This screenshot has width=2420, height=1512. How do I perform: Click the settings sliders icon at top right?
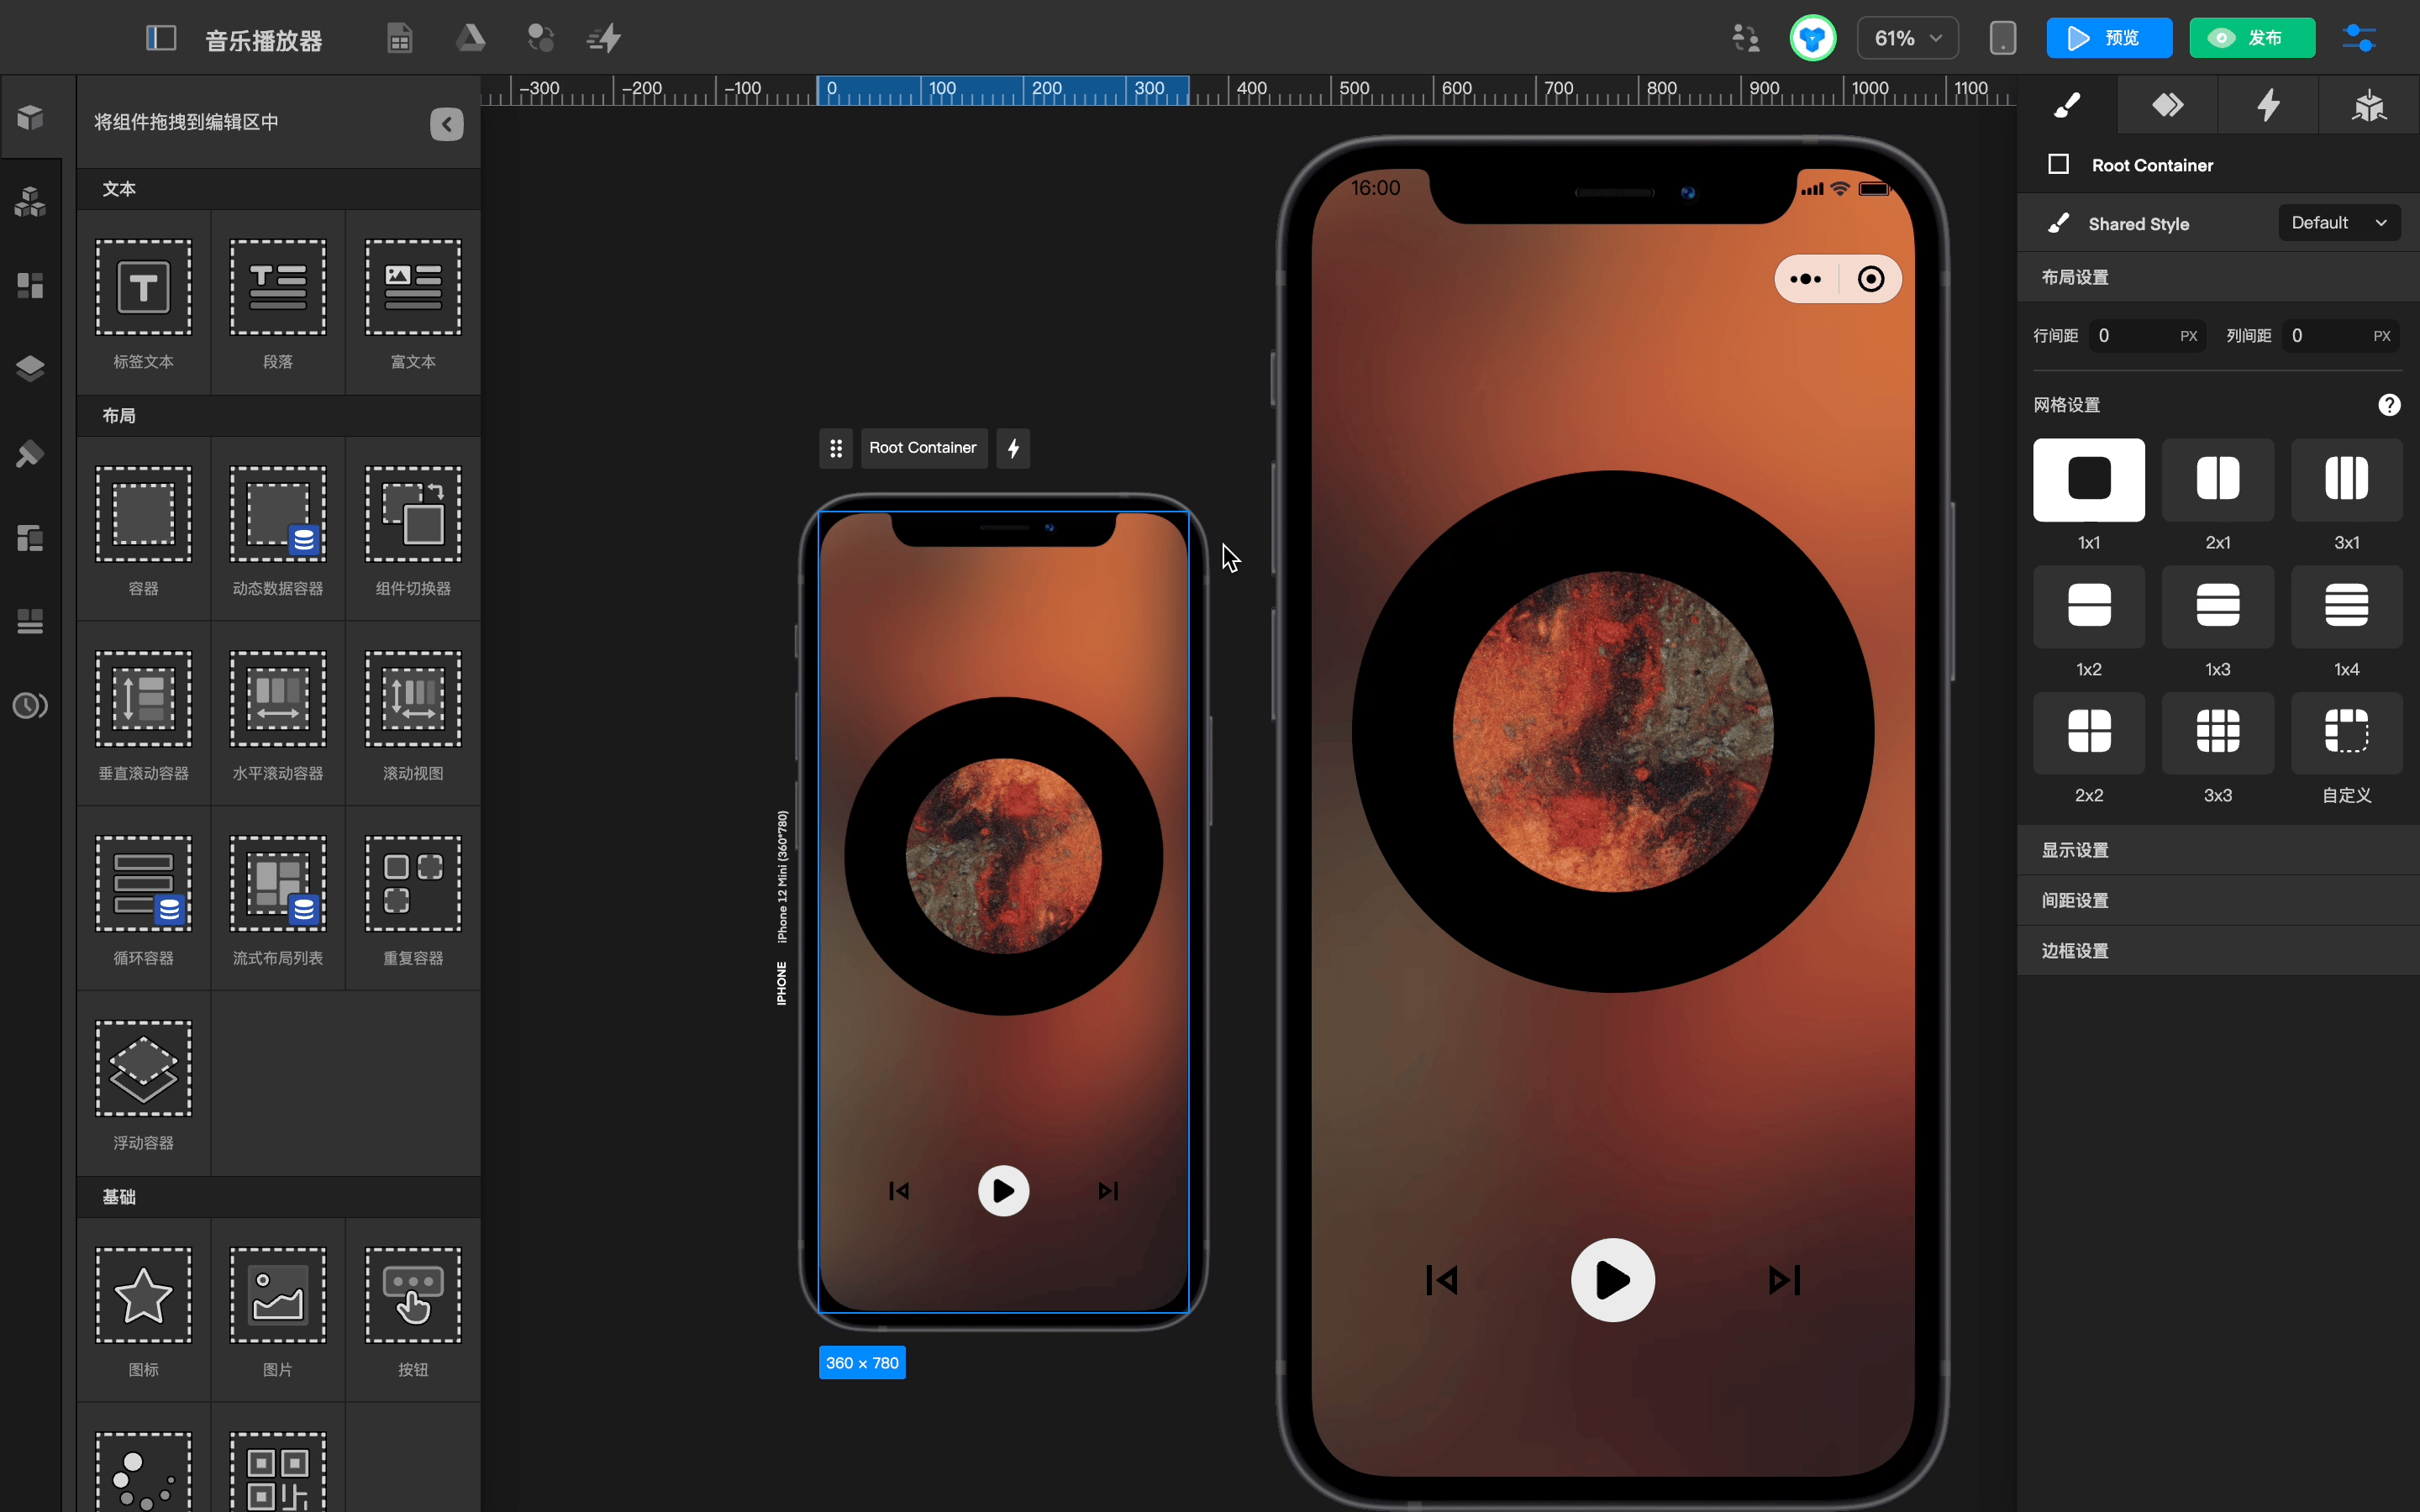pyautogui.click(x=2359, y=39)
